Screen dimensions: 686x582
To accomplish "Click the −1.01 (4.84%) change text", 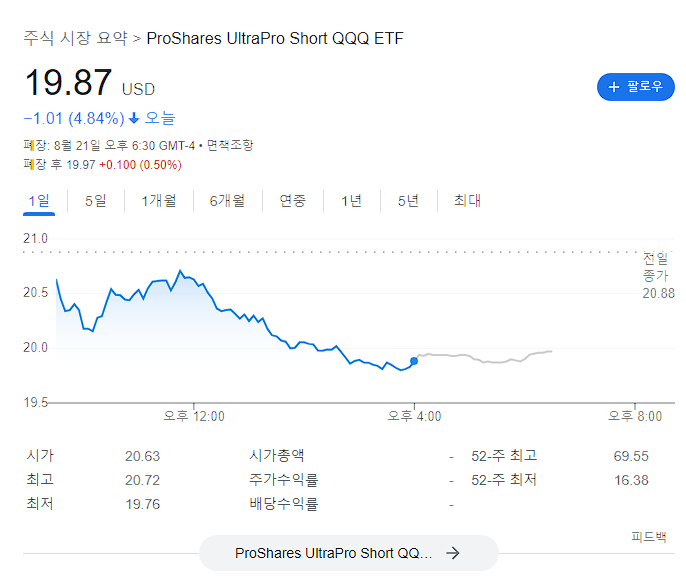I will pyautogui.click(x=74, y=118).
